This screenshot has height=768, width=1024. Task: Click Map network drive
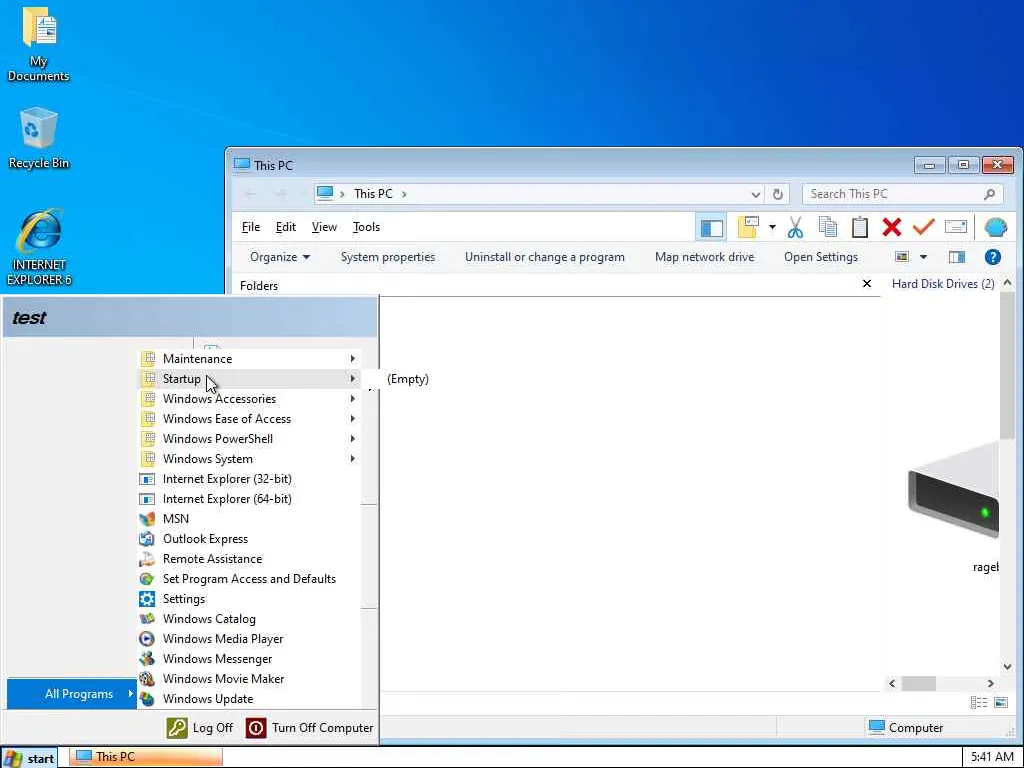(x=705, y=257)
